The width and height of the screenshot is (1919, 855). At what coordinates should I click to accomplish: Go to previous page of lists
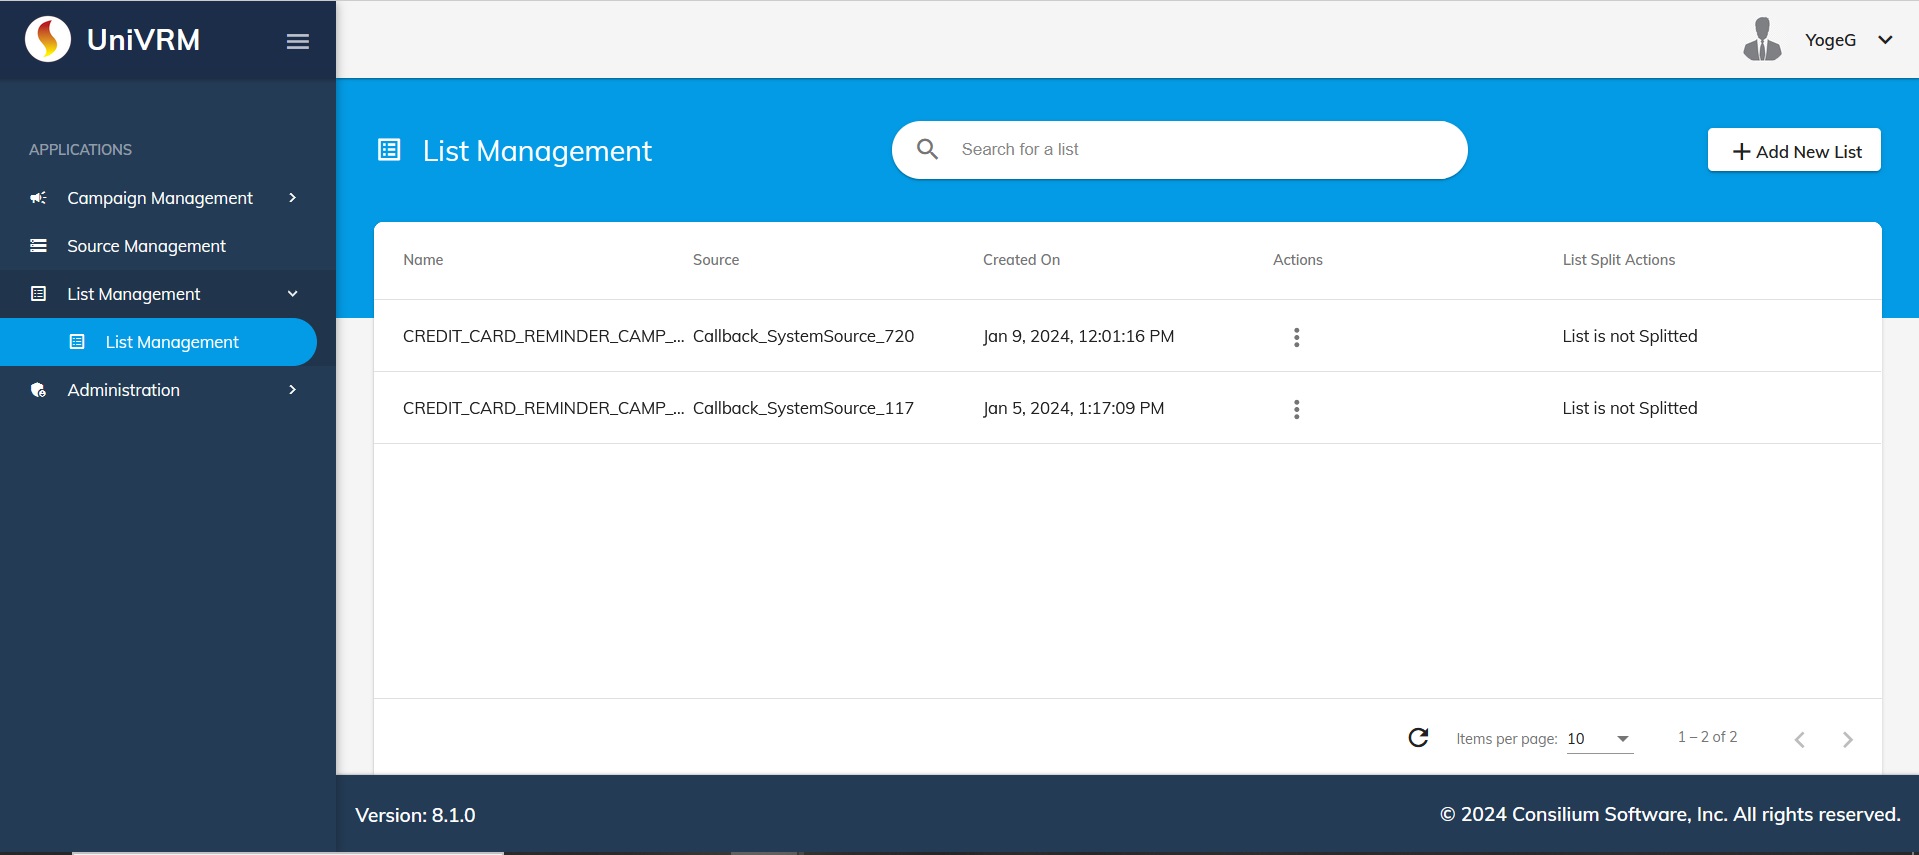point(1799,739)
